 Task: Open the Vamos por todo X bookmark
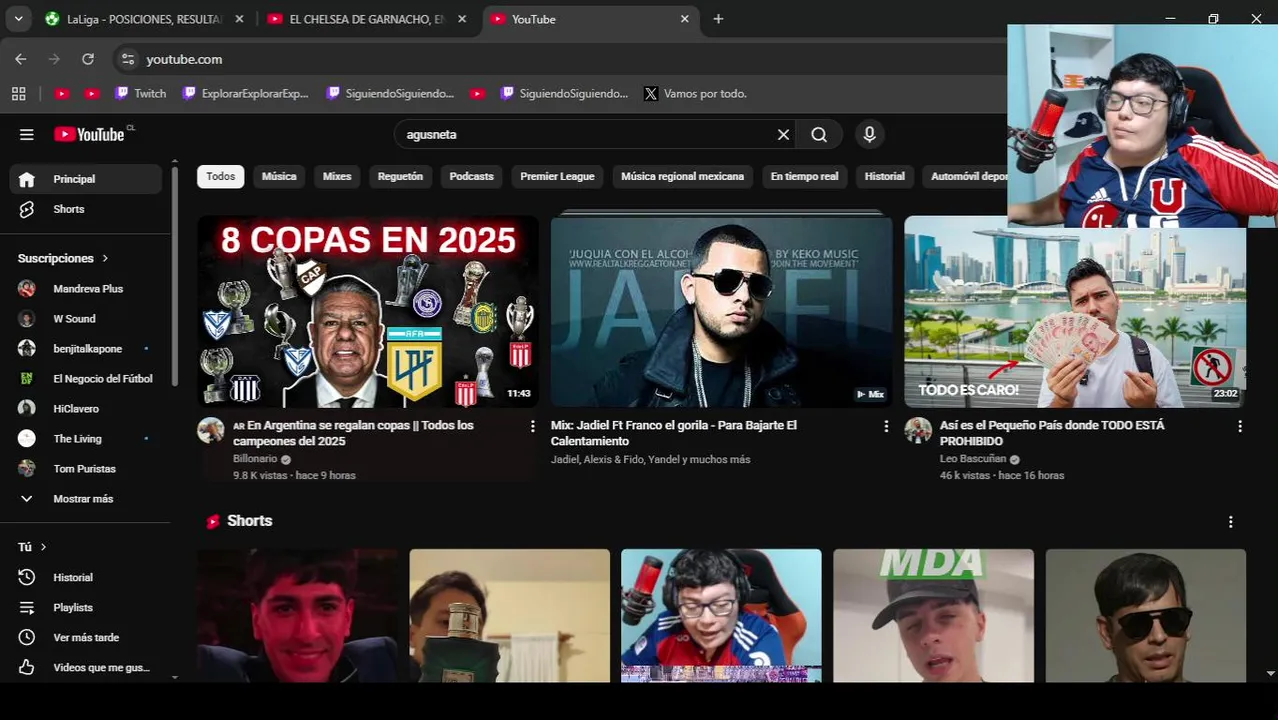(695, 93)
